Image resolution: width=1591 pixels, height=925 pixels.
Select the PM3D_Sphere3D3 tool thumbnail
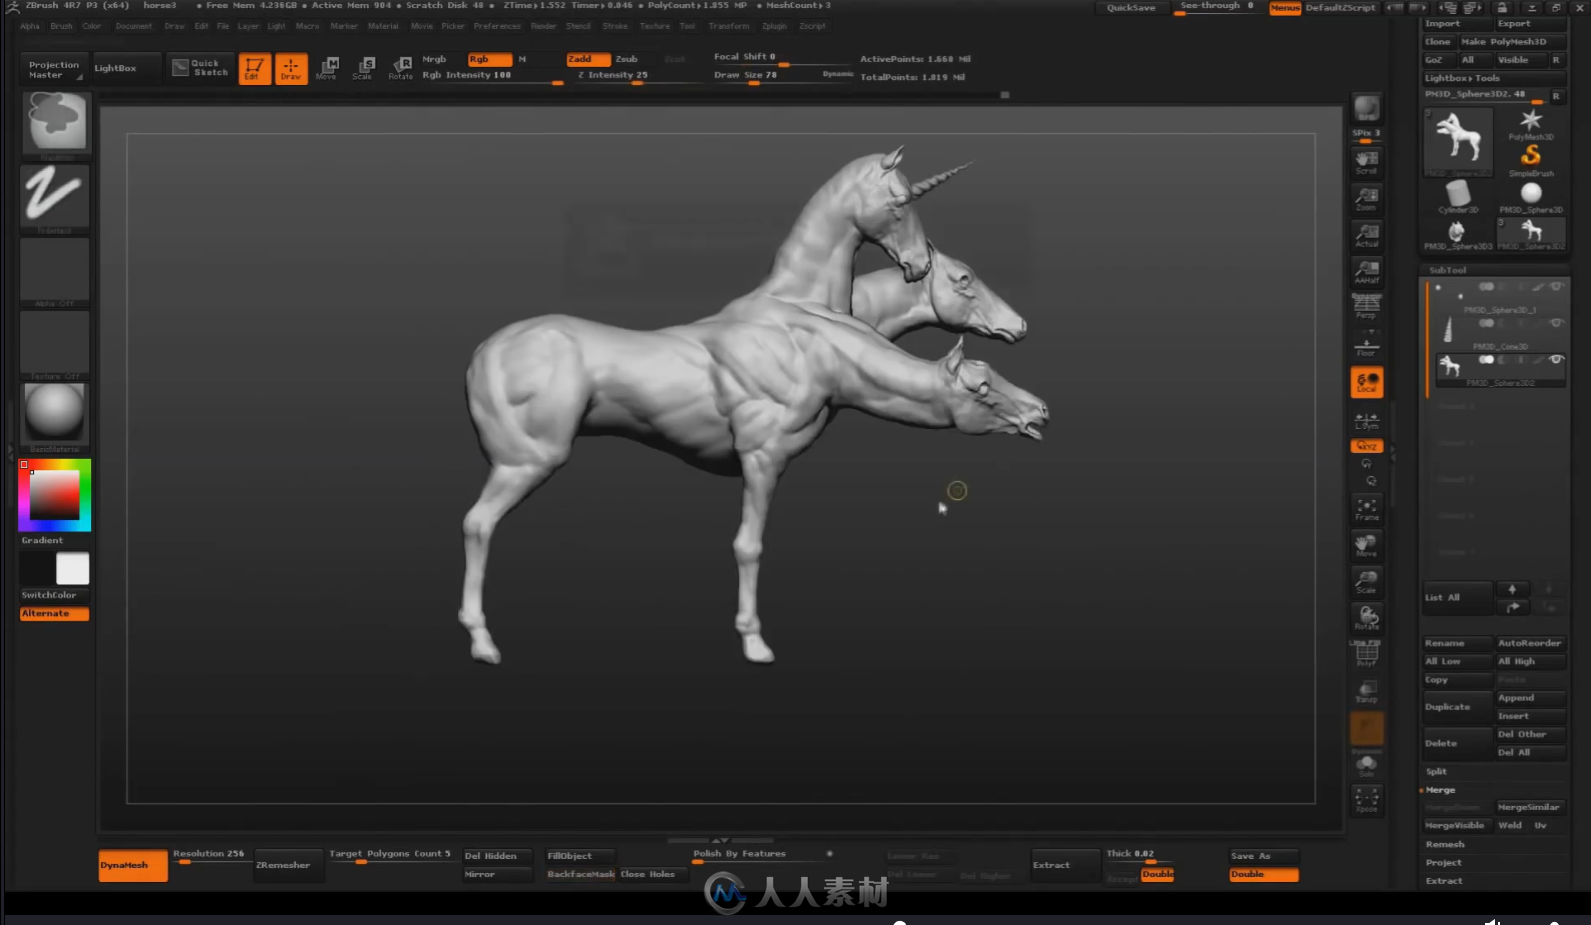tap(1458, 233)
